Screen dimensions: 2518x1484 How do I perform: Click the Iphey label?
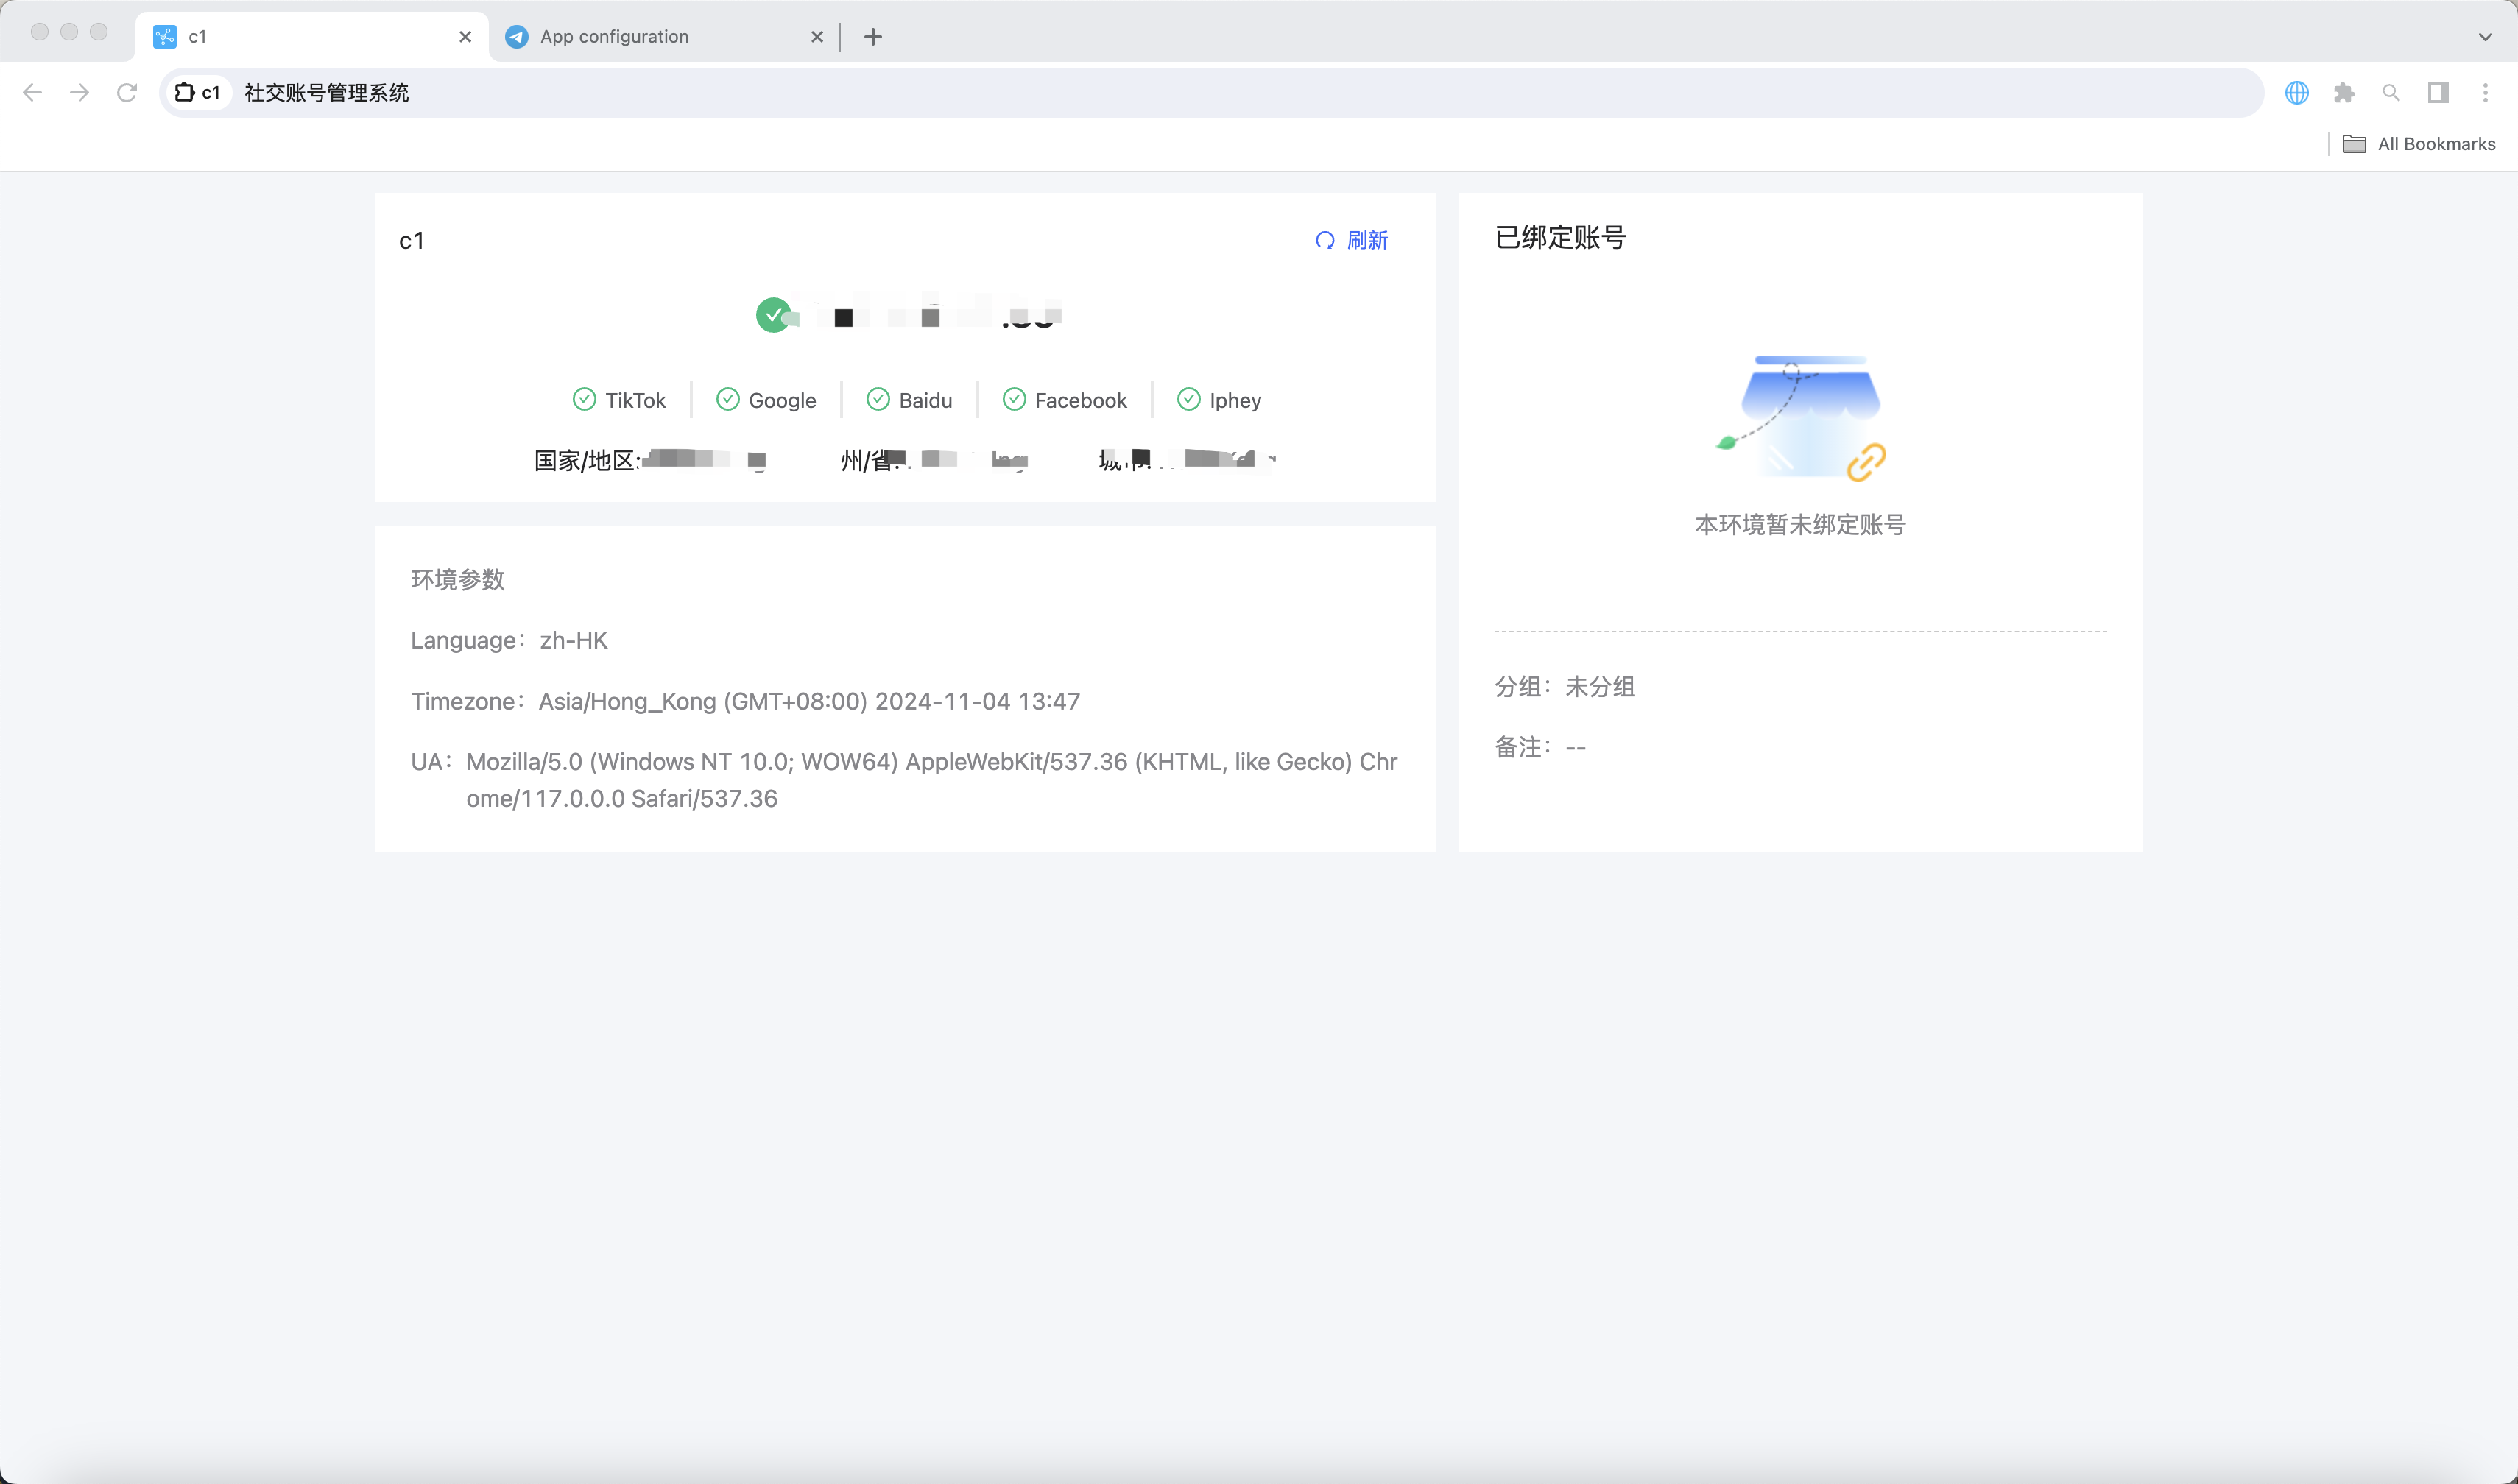[x=1235, y=400]
